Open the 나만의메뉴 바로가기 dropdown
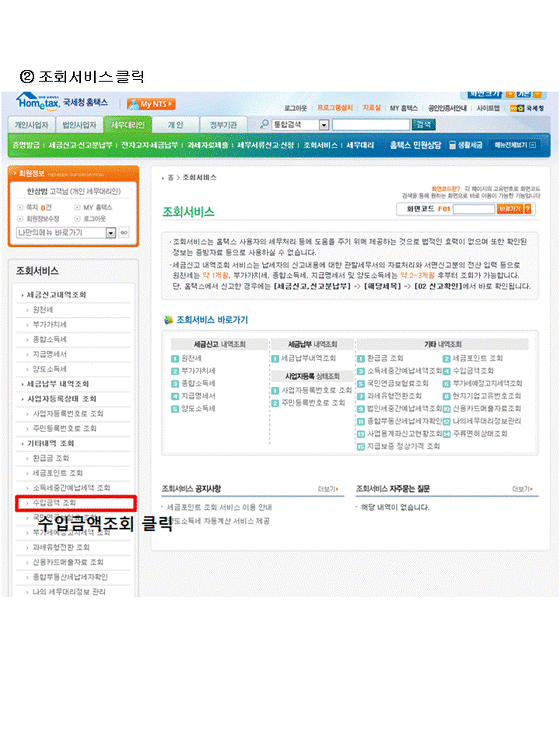Screen dimensions: 560x746 pos(66,233)
